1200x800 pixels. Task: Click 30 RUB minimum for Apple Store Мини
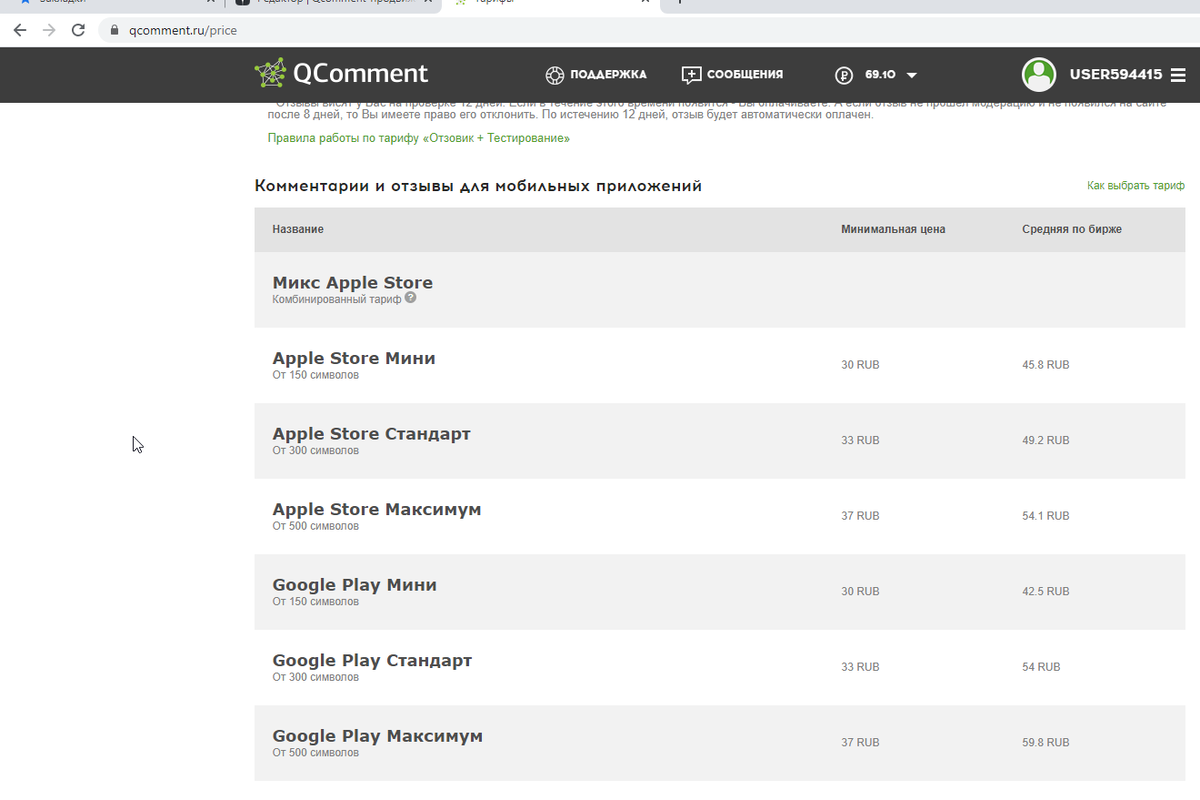pyautogui.click(x=860, y=365)
